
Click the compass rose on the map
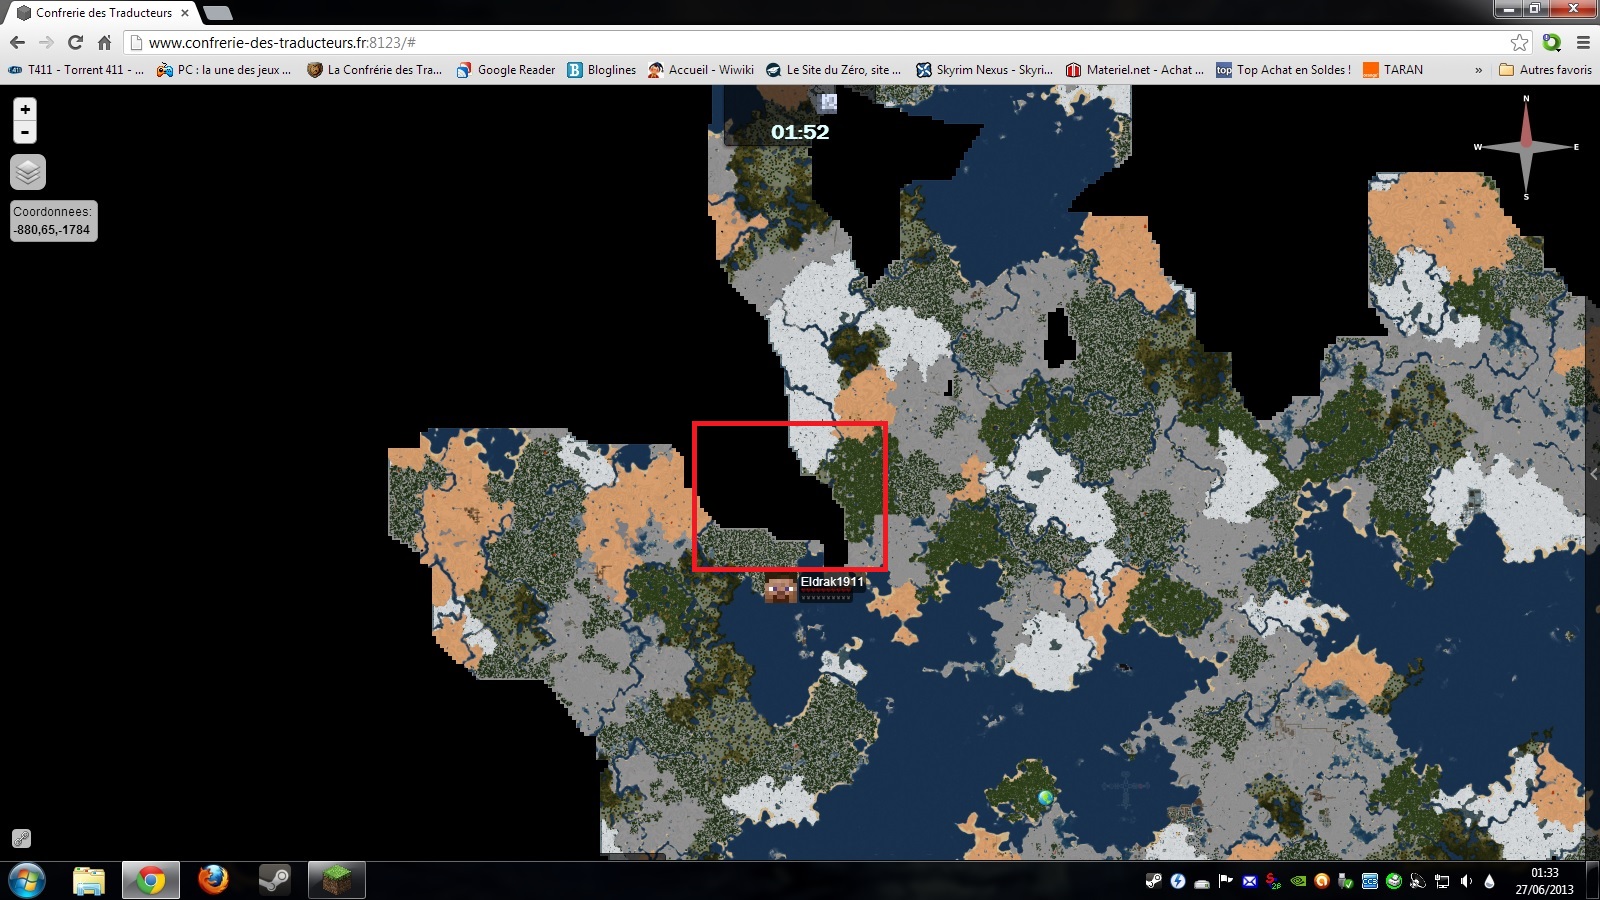point(1526,147)
